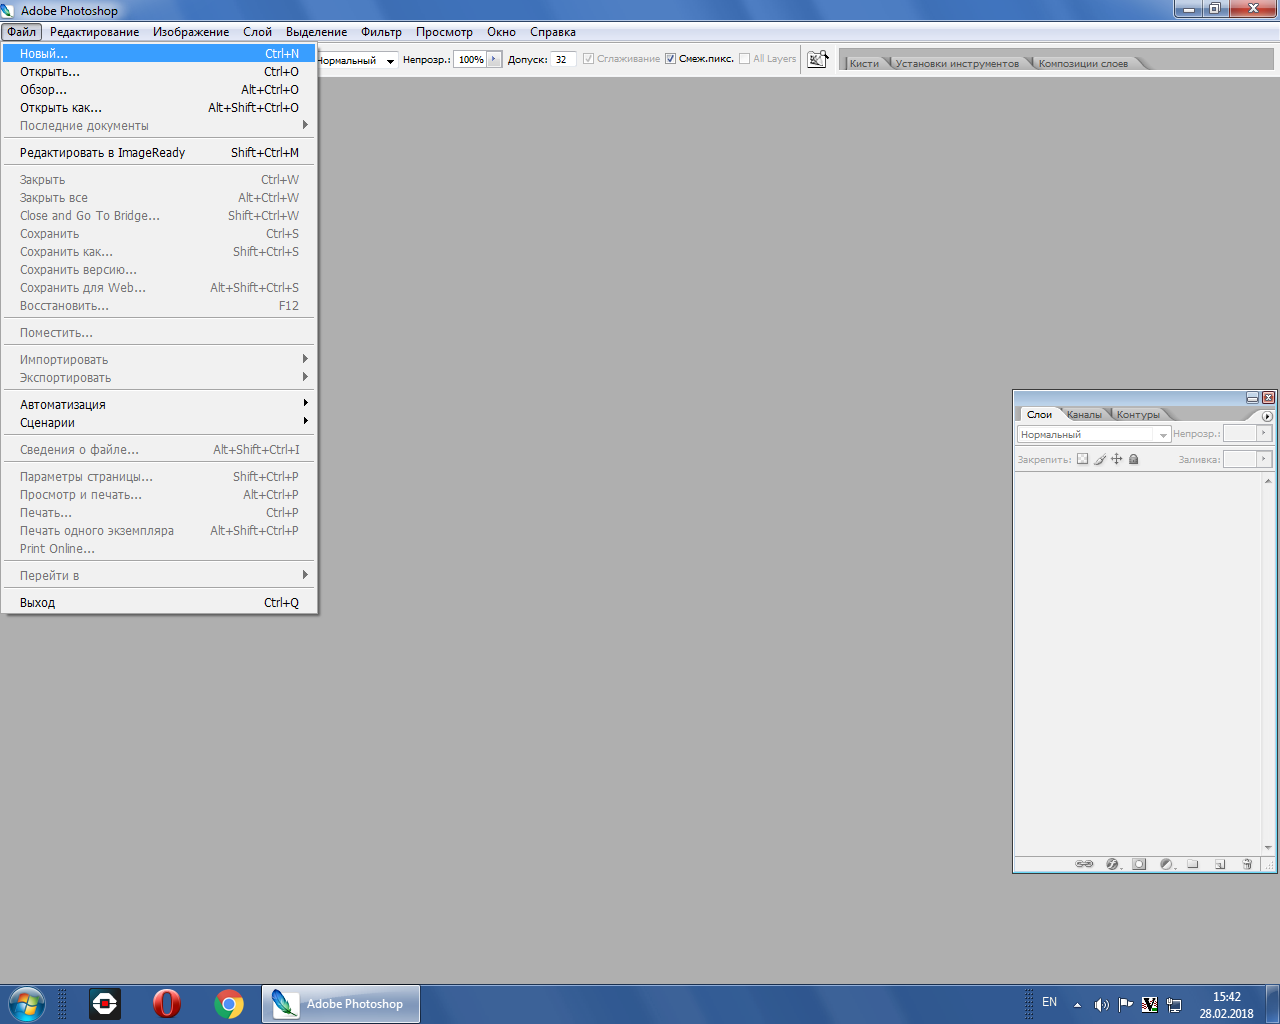Choose Новый... from the File menu
The height and width of the screenshot is (1024, 1280).
coord(159,54)
